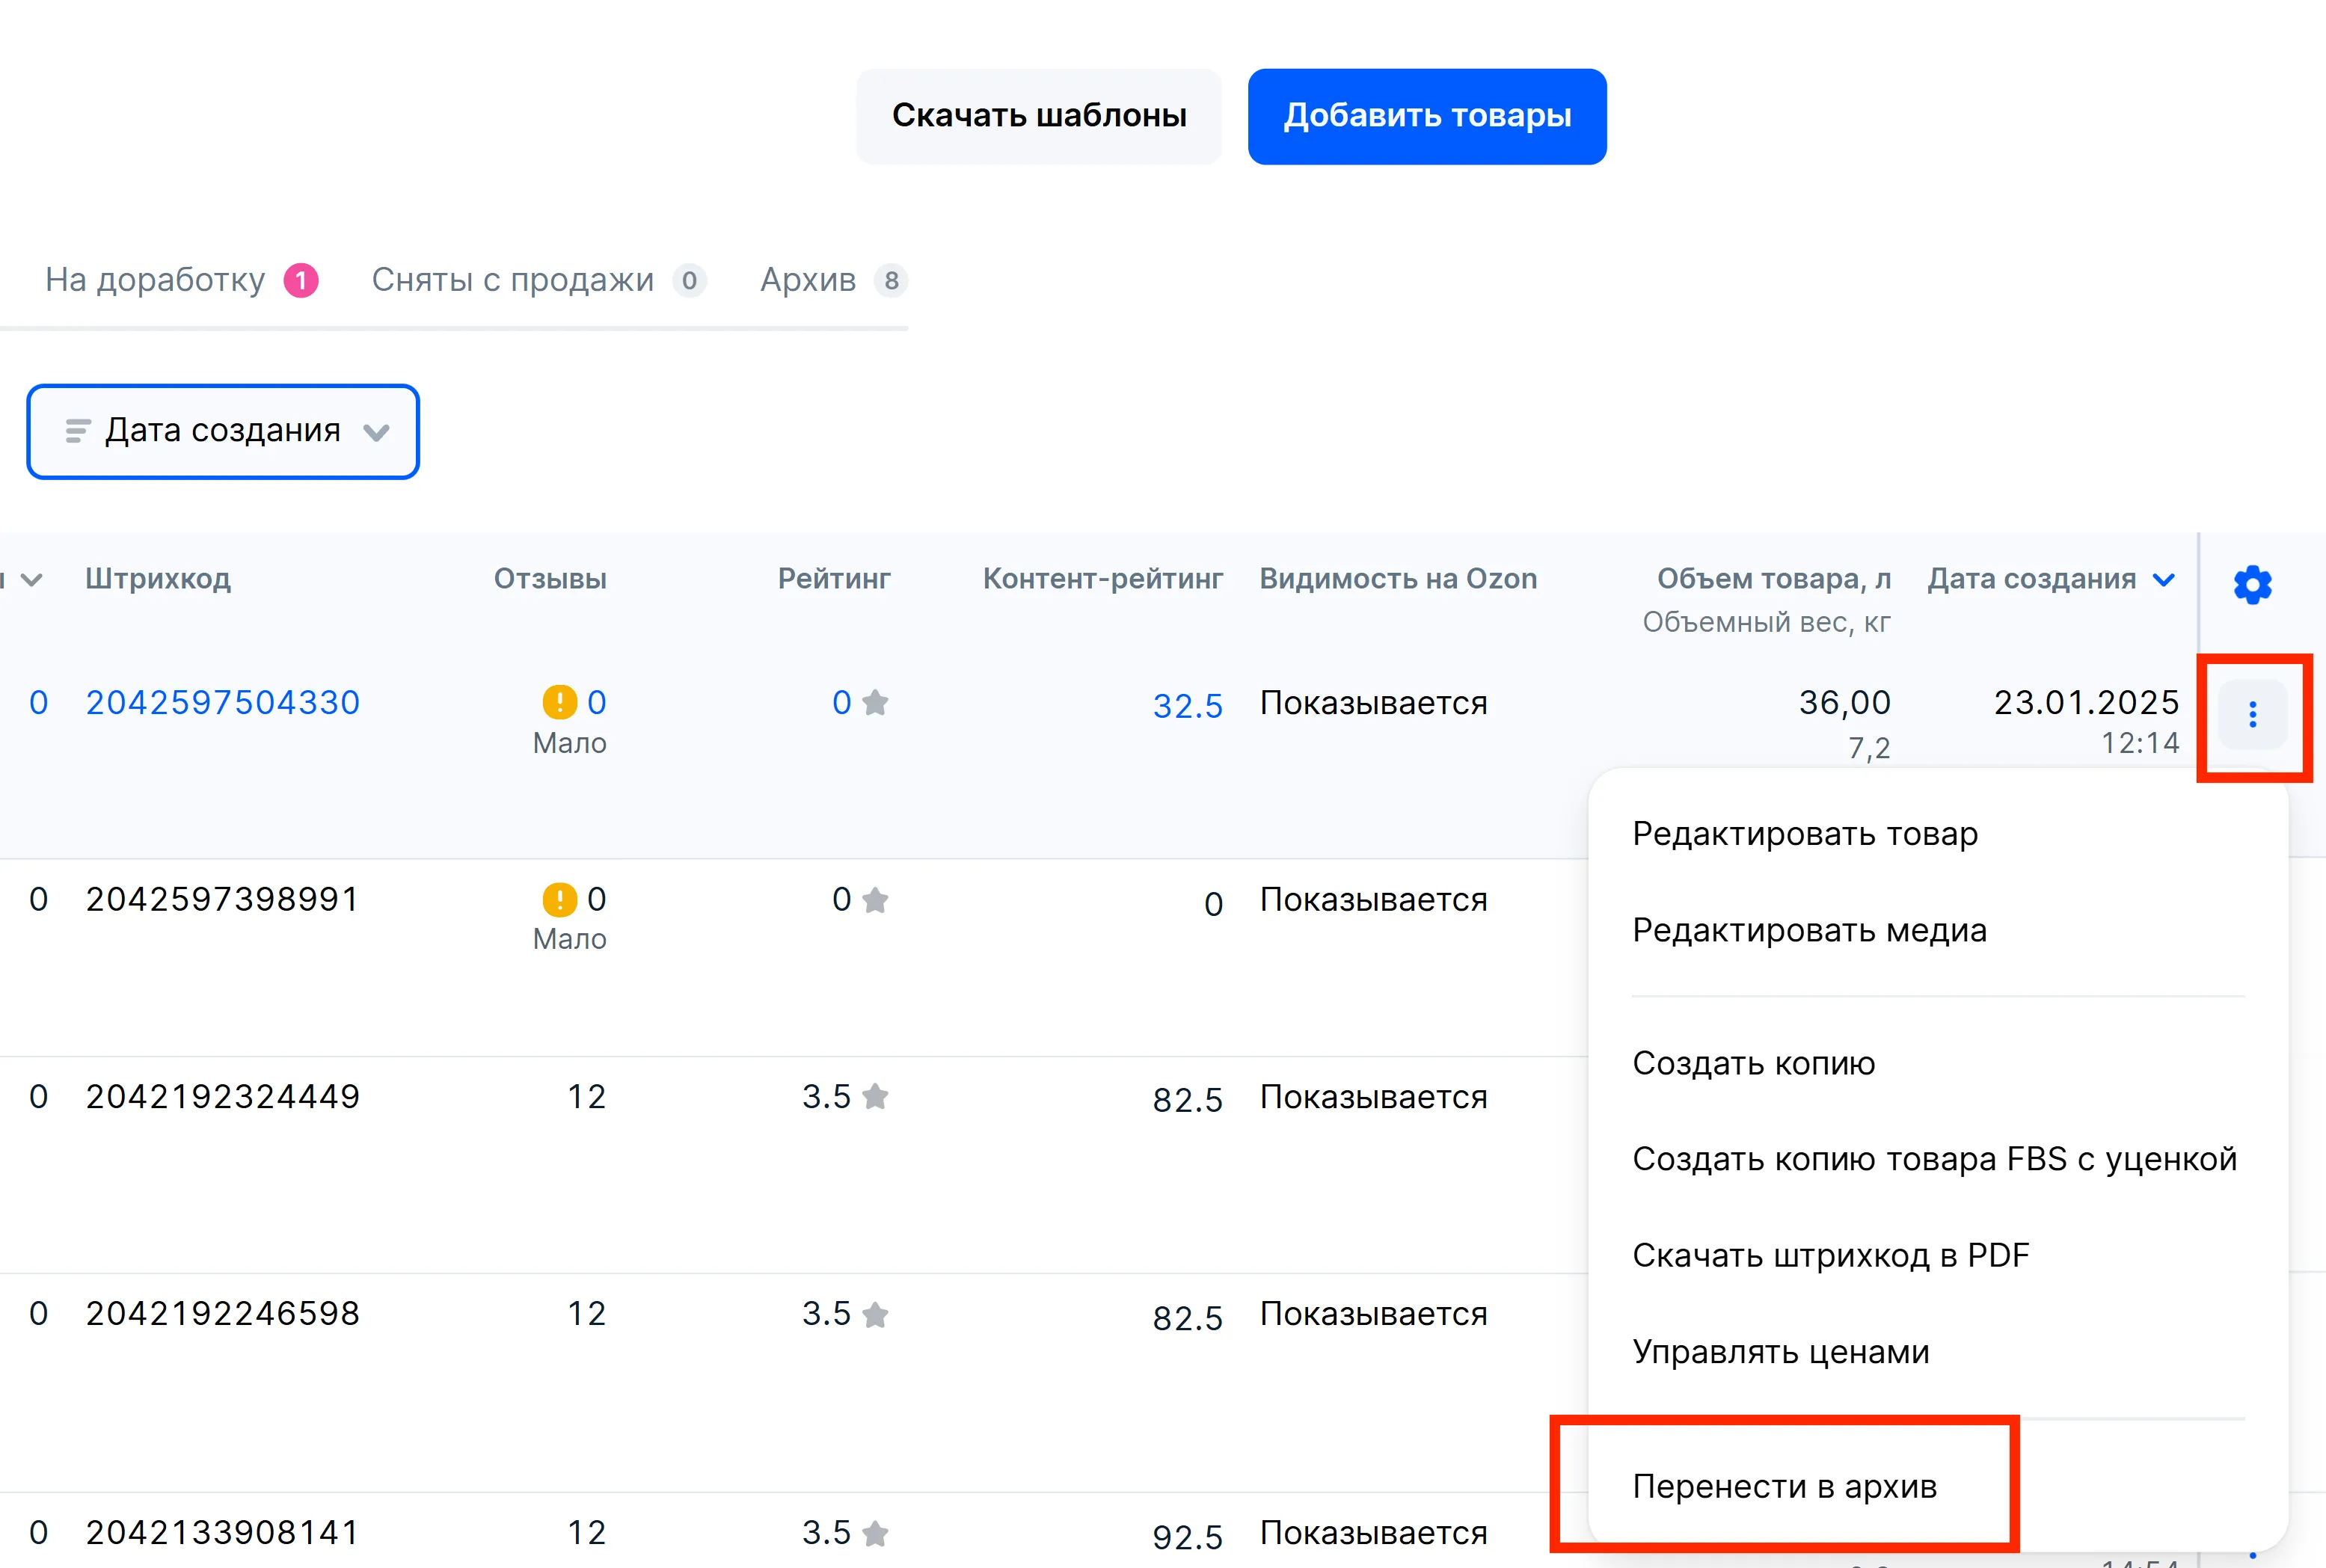Click the orange warning icon in first row reviews
Viewport: 2326px width, 1568px height.
click(559, 702)
